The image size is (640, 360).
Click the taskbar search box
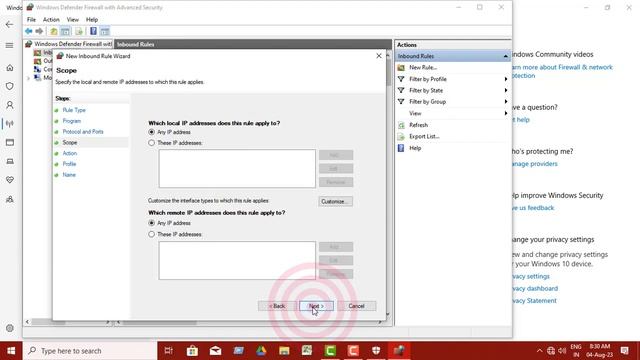pyautogui.click(x=90, y=351)
